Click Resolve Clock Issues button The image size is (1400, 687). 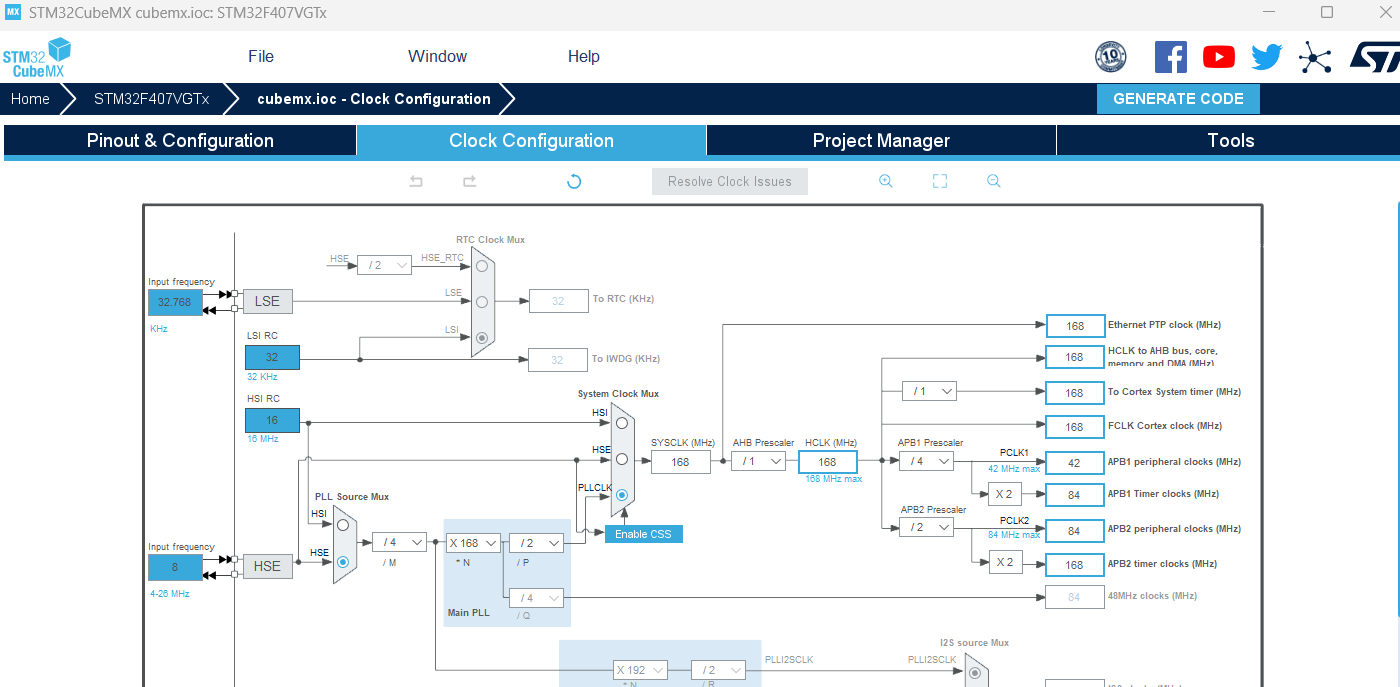[x=730, y=182]
